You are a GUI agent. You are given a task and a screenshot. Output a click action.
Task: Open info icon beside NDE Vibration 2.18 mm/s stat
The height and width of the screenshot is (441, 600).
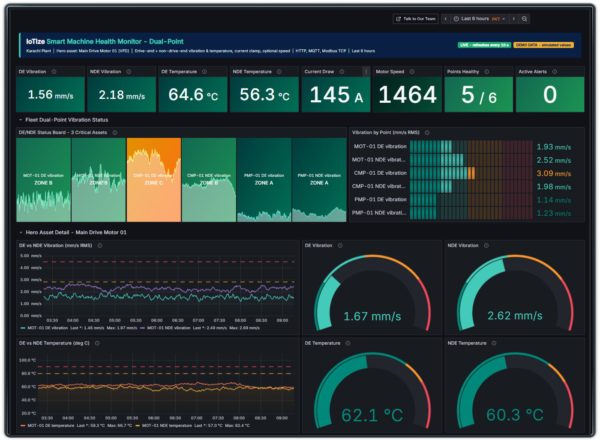pyautogui.click(x=129, y=72)
